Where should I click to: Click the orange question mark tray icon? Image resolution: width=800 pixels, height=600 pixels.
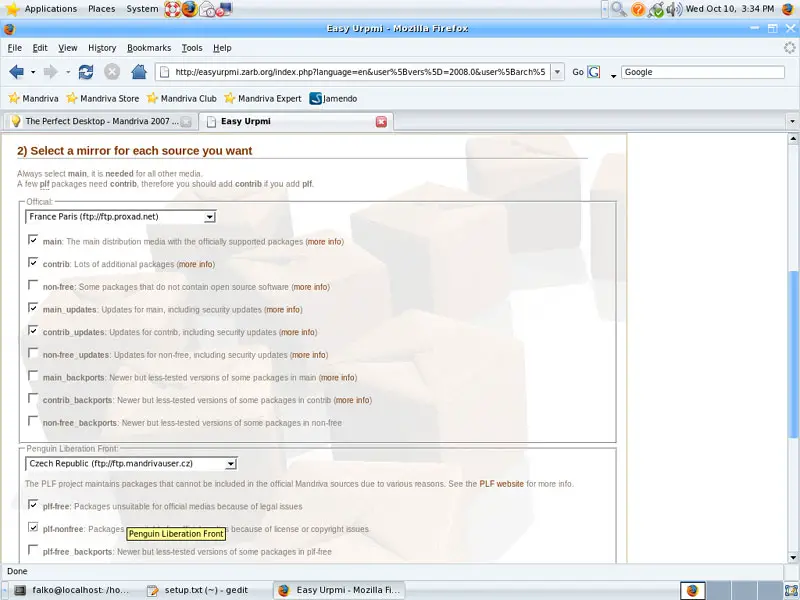pyautogui.click(x=638, y=9)
